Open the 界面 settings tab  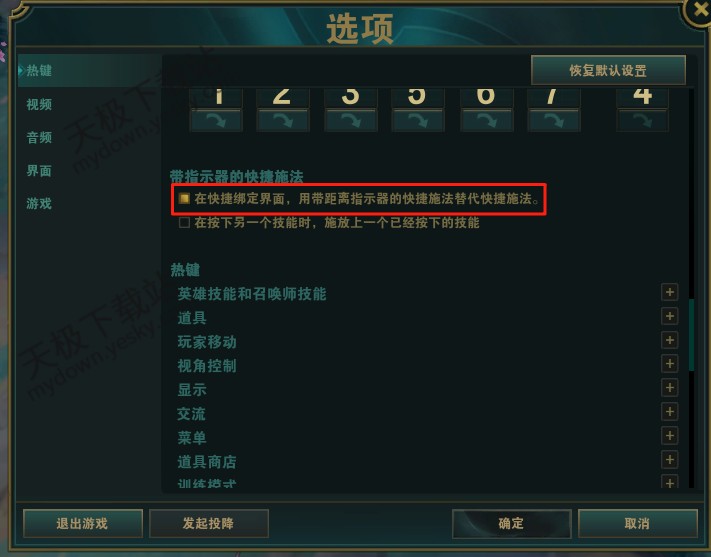click(39, 171)
